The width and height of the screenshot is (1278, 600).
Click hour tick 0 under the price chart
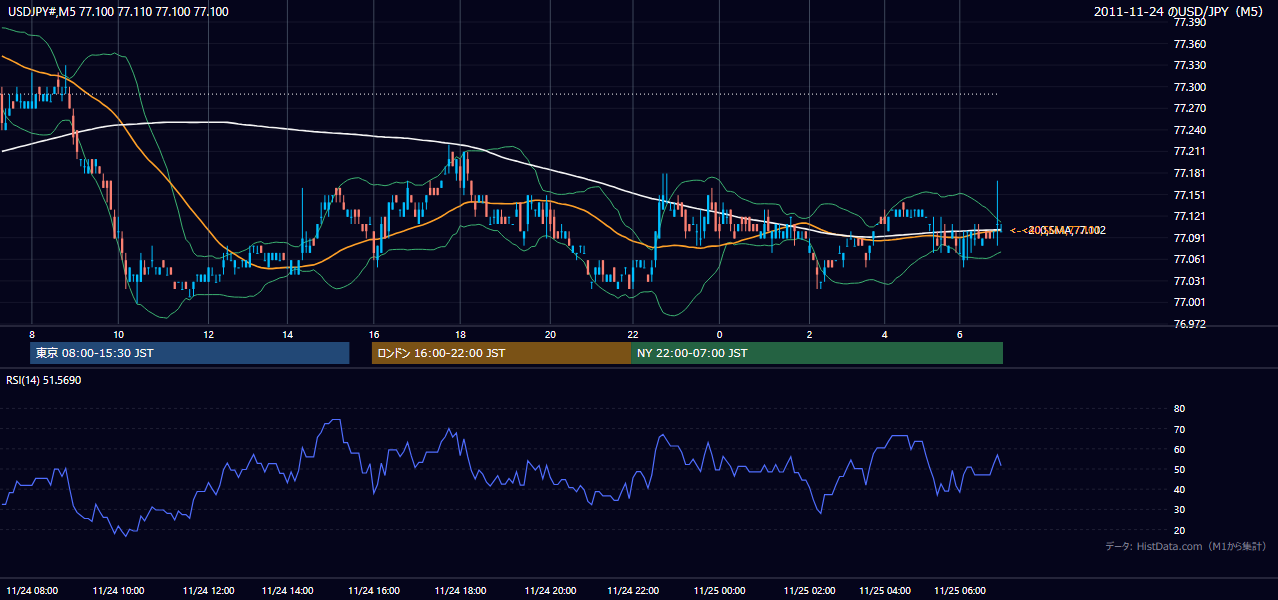[x=720, y=334]
